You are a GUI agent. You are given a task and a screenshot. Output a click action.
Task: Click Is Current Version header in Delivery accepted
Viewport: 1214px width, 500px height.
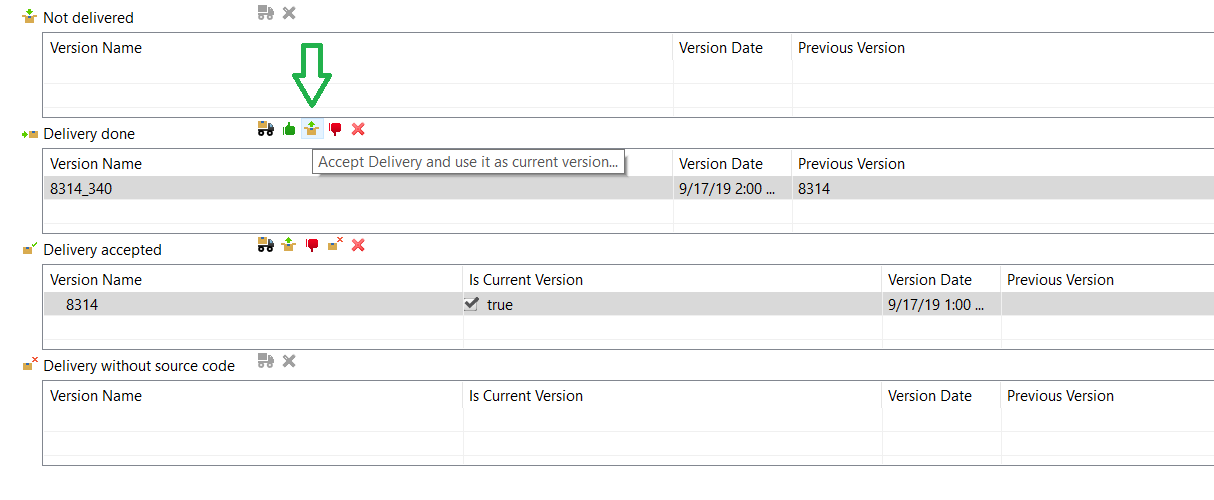[x=526, y=280]
